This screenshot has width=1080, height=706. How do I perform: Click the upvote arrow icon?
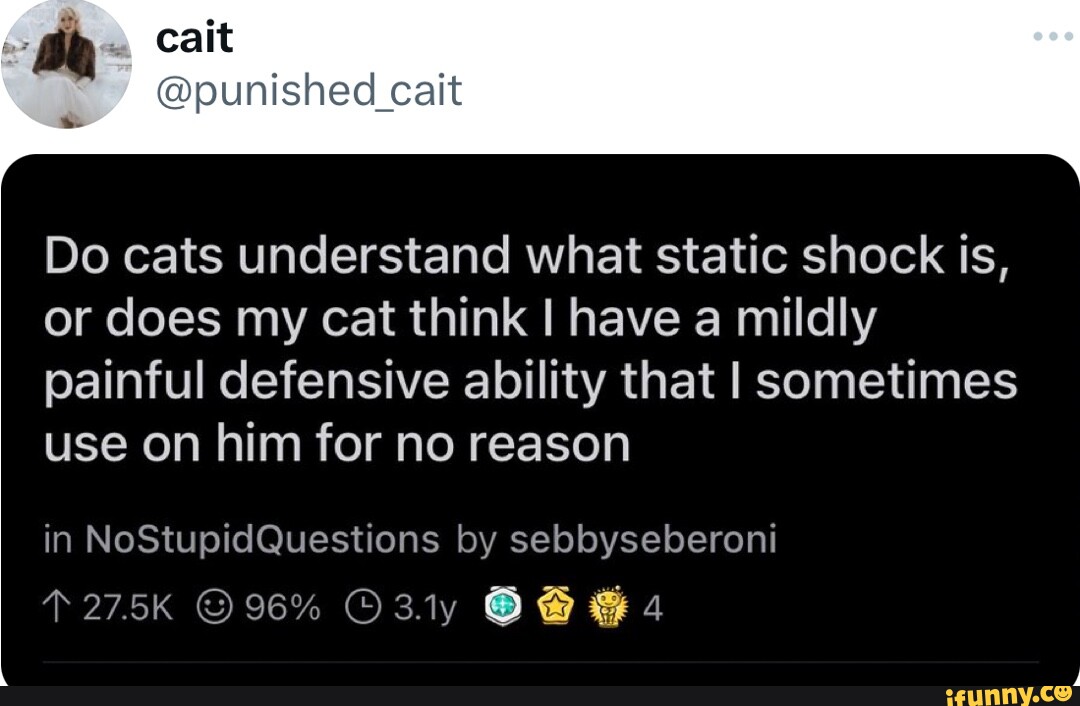(57, 605)
